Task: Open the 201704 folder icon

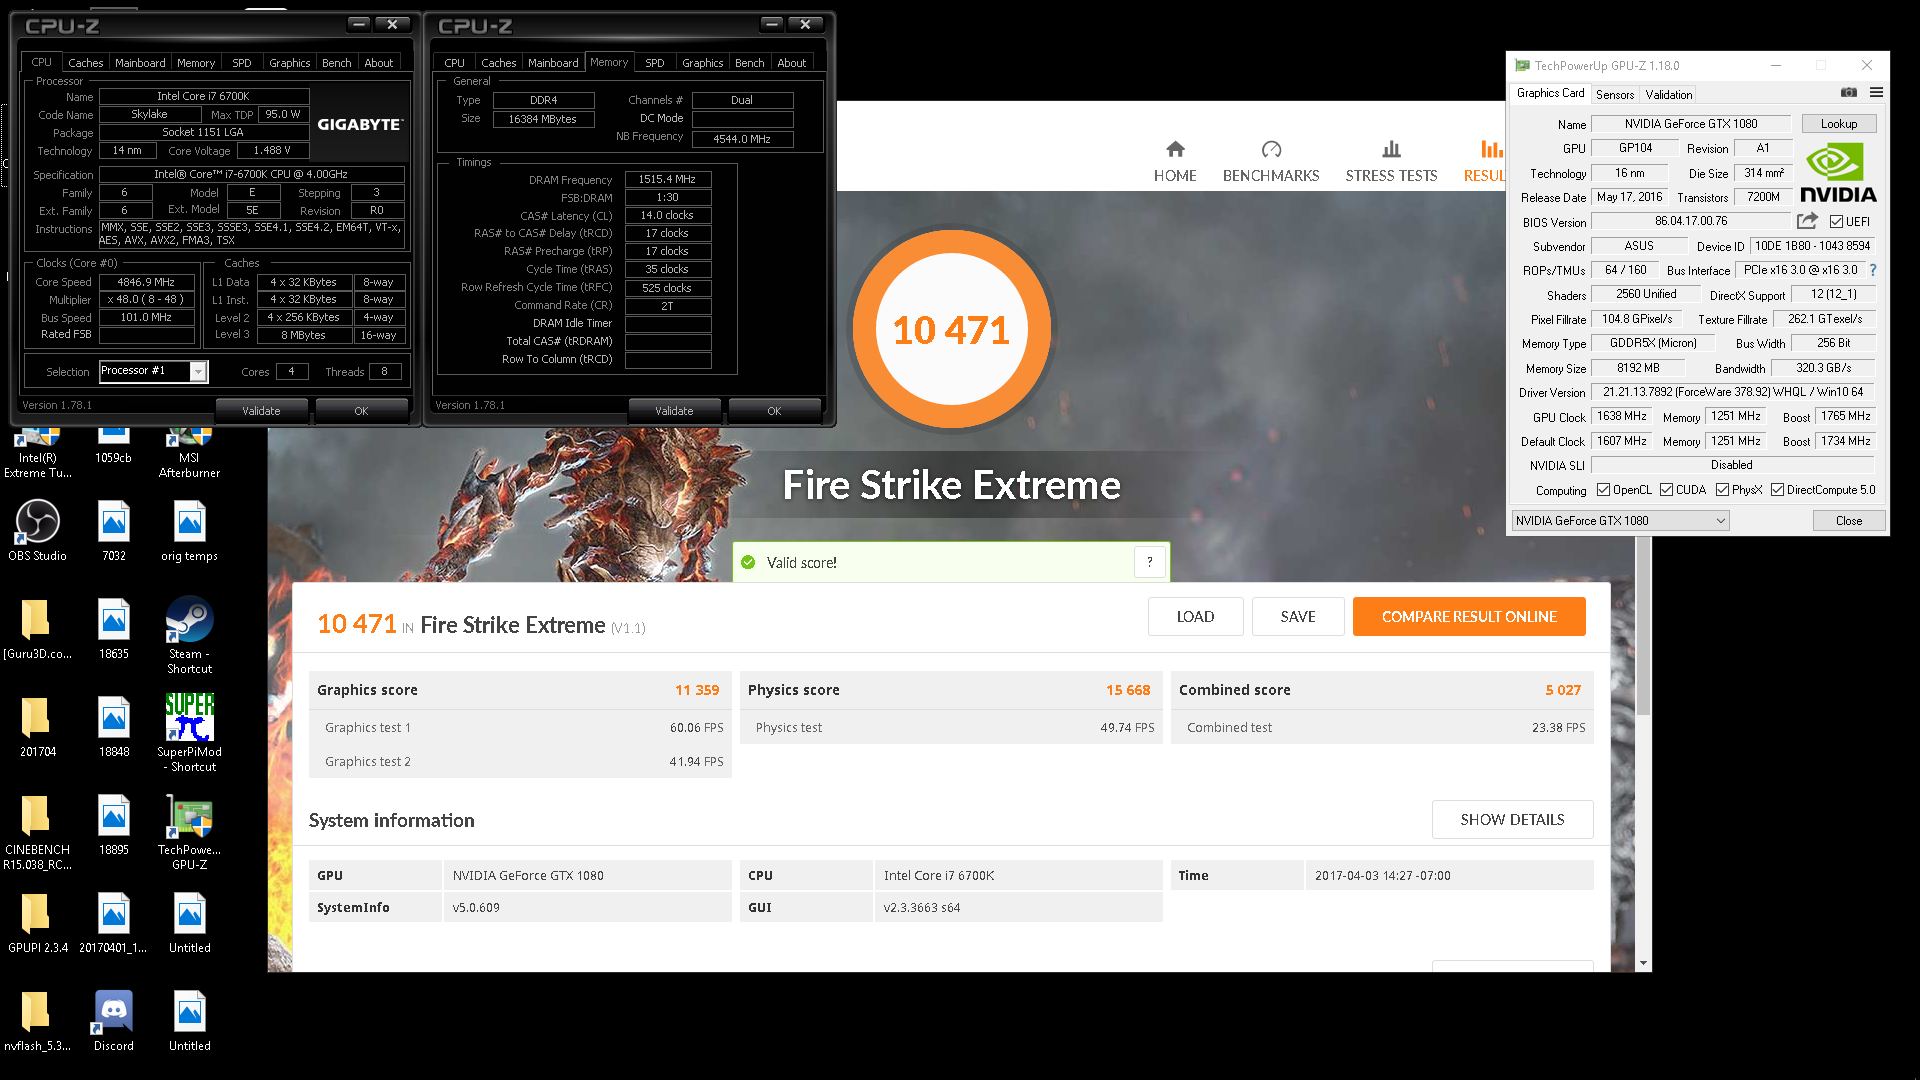Action: point(38,727)
